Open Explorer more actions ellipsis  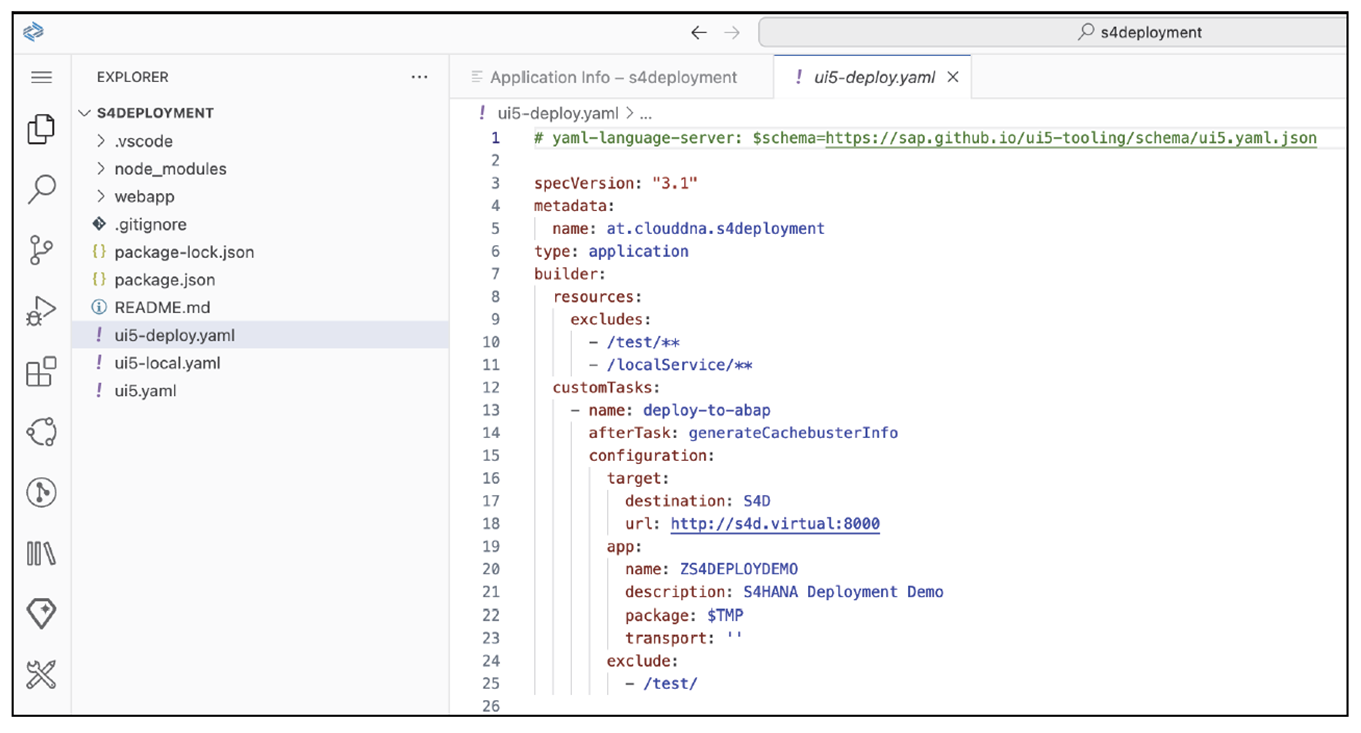420,77
